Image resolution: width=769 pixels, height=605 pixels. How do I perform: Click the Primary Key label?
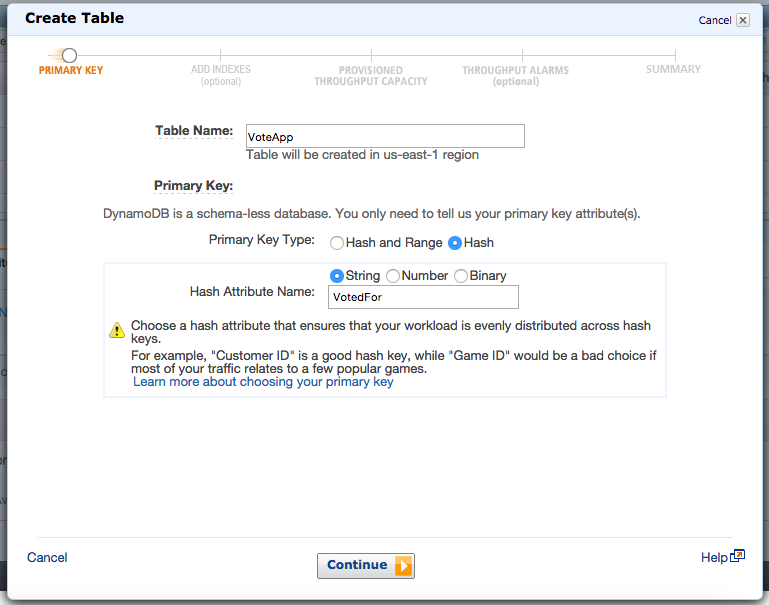[x=193, y=186]
